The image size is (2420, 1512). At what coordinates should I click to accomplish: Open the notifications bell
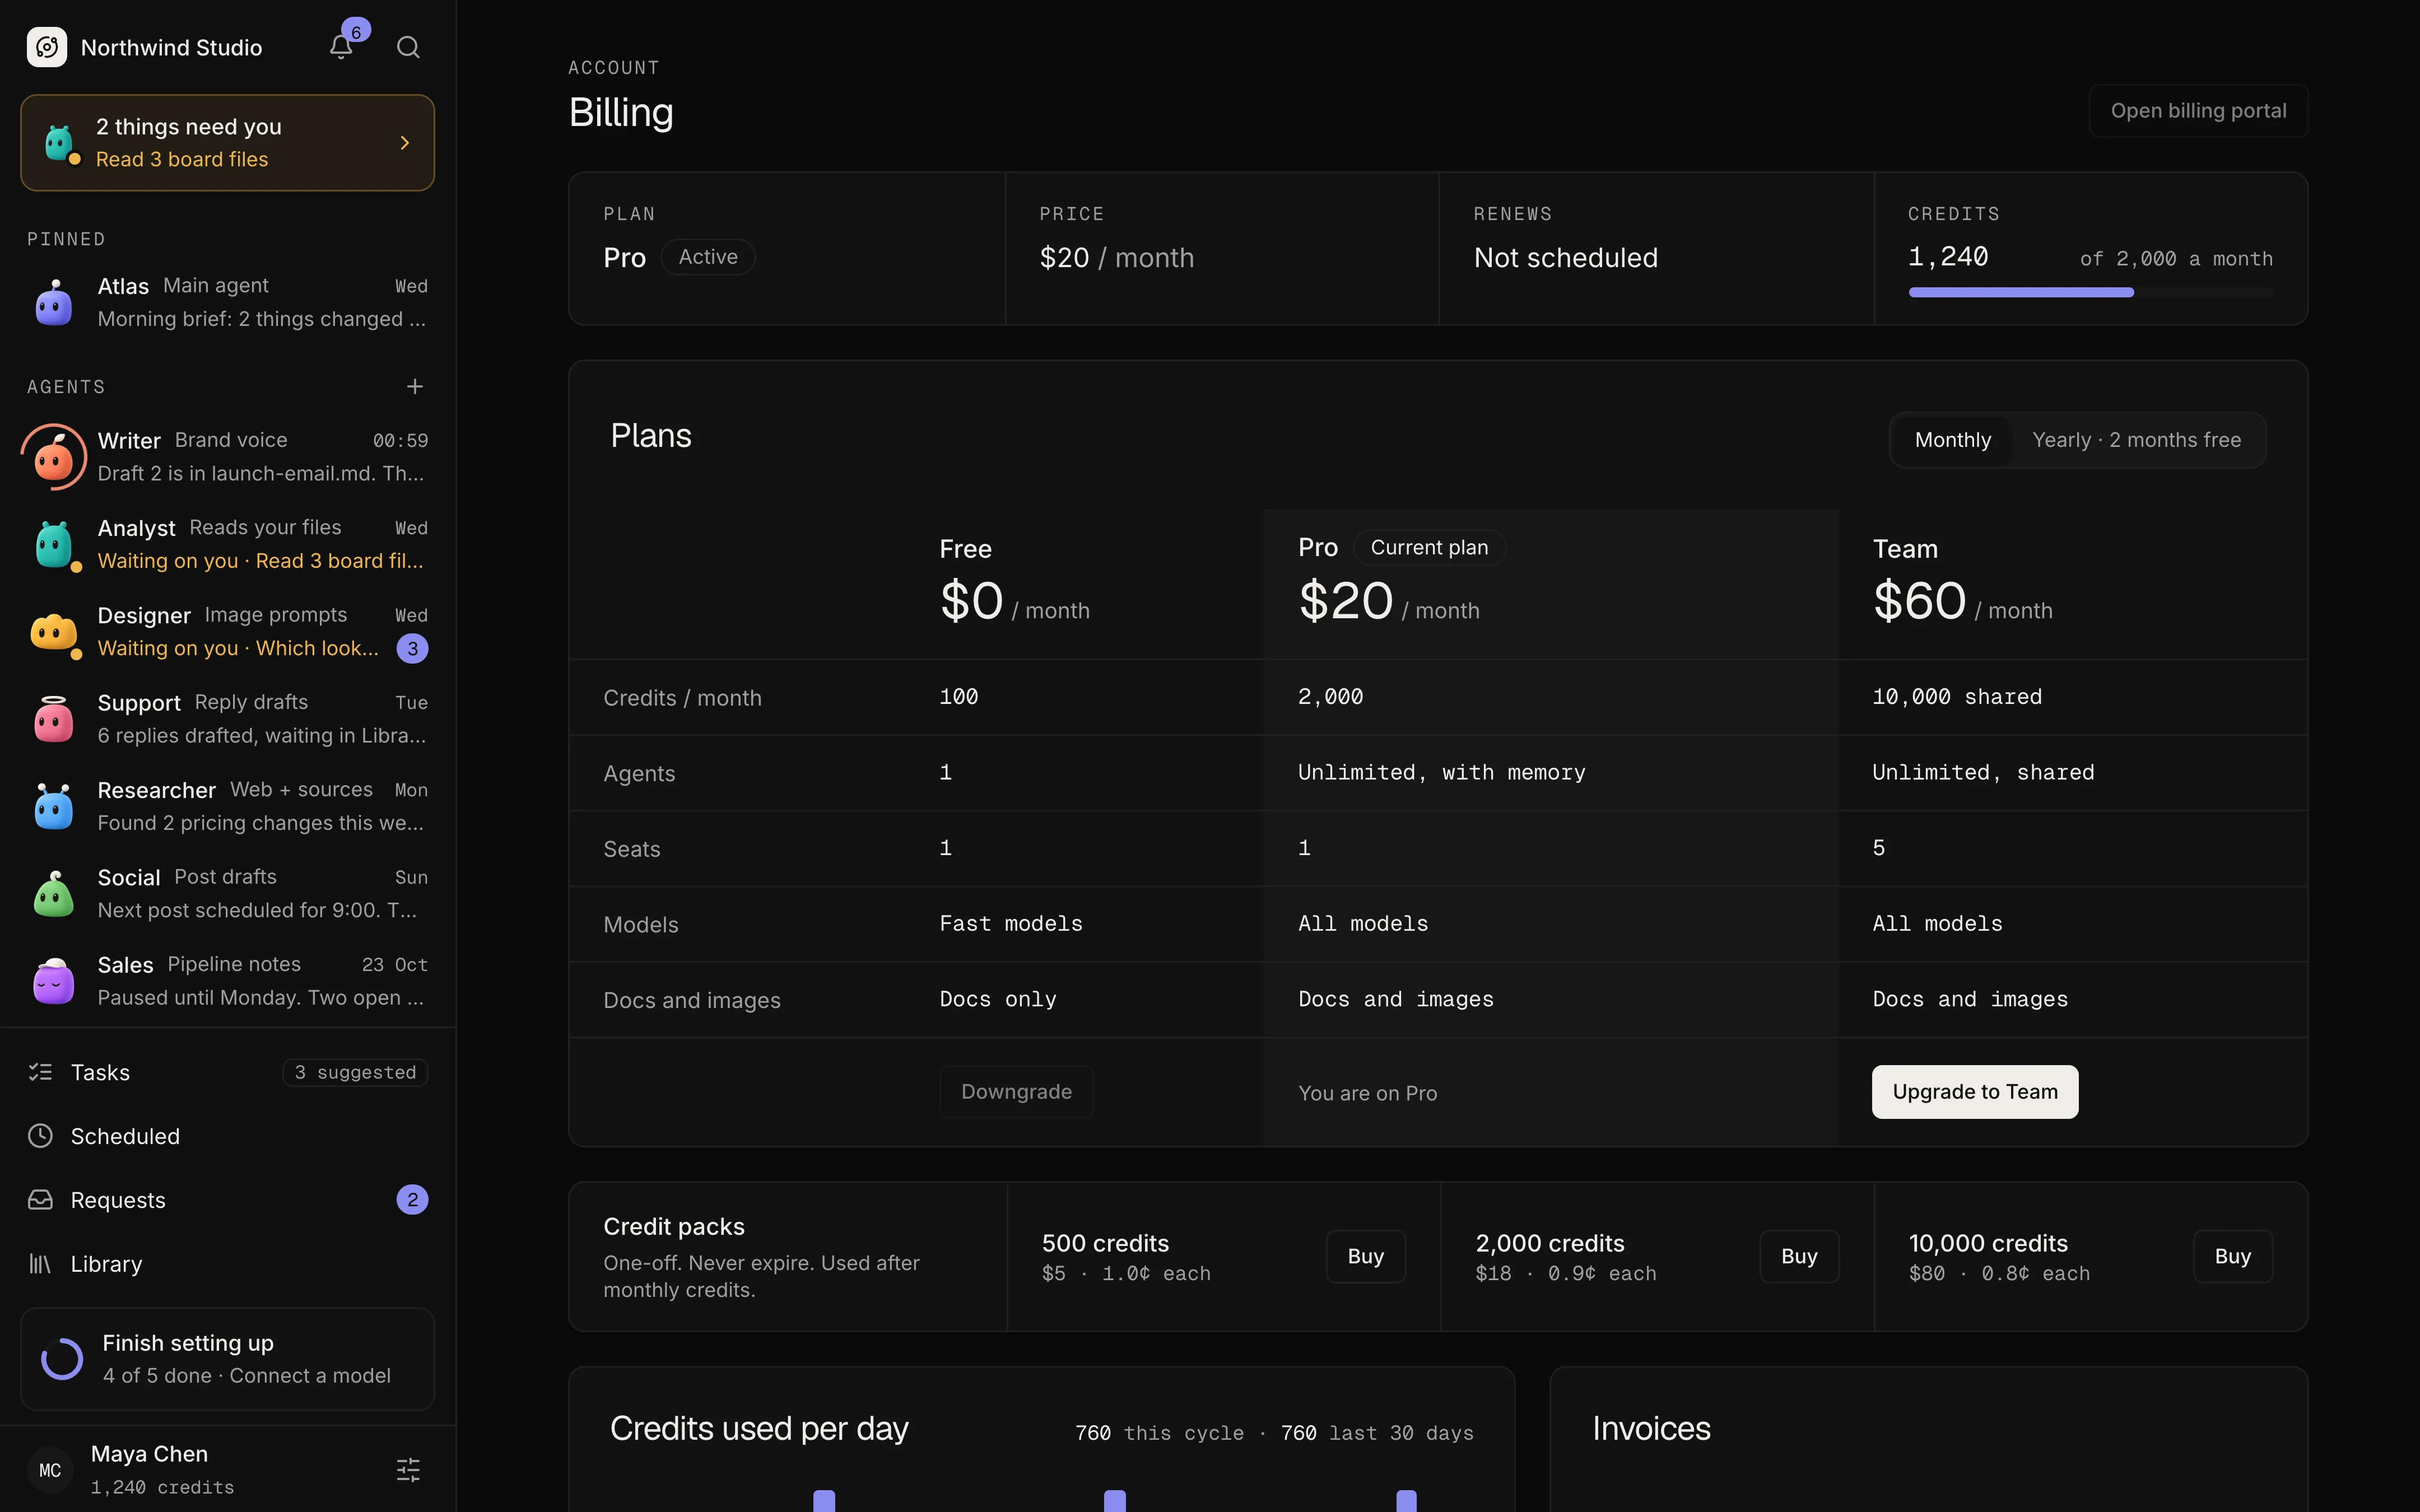pyautogui.click(x=341, y=47)
